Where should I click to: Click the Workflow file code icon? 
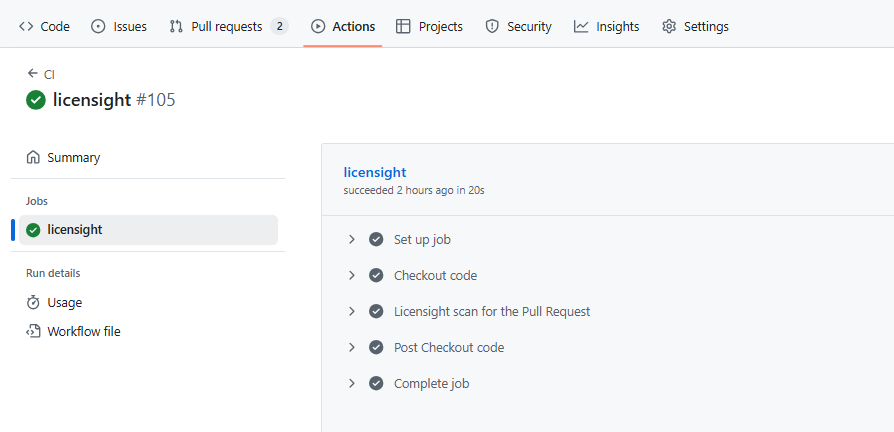pyautogui.click(x=33, y=331)
